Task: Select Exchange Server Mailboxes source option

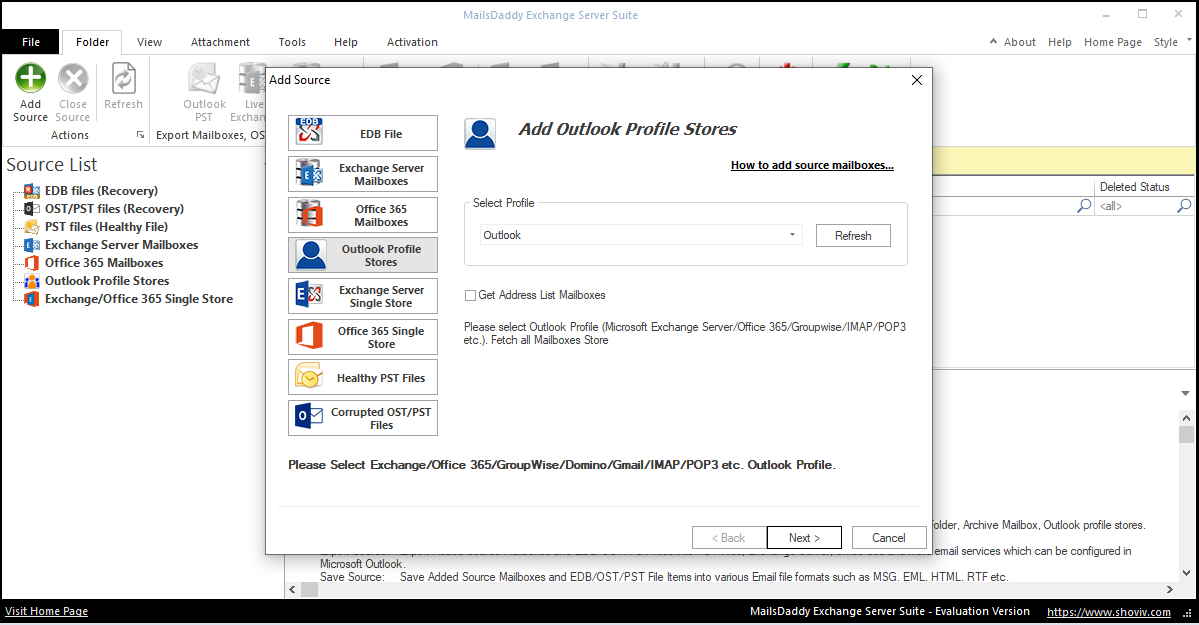Action: pos(362,174)
